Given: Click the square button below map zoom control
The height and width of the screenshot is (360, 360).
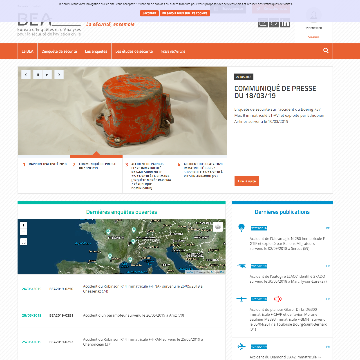Looking at the screenshot, I should click(23, 242).
